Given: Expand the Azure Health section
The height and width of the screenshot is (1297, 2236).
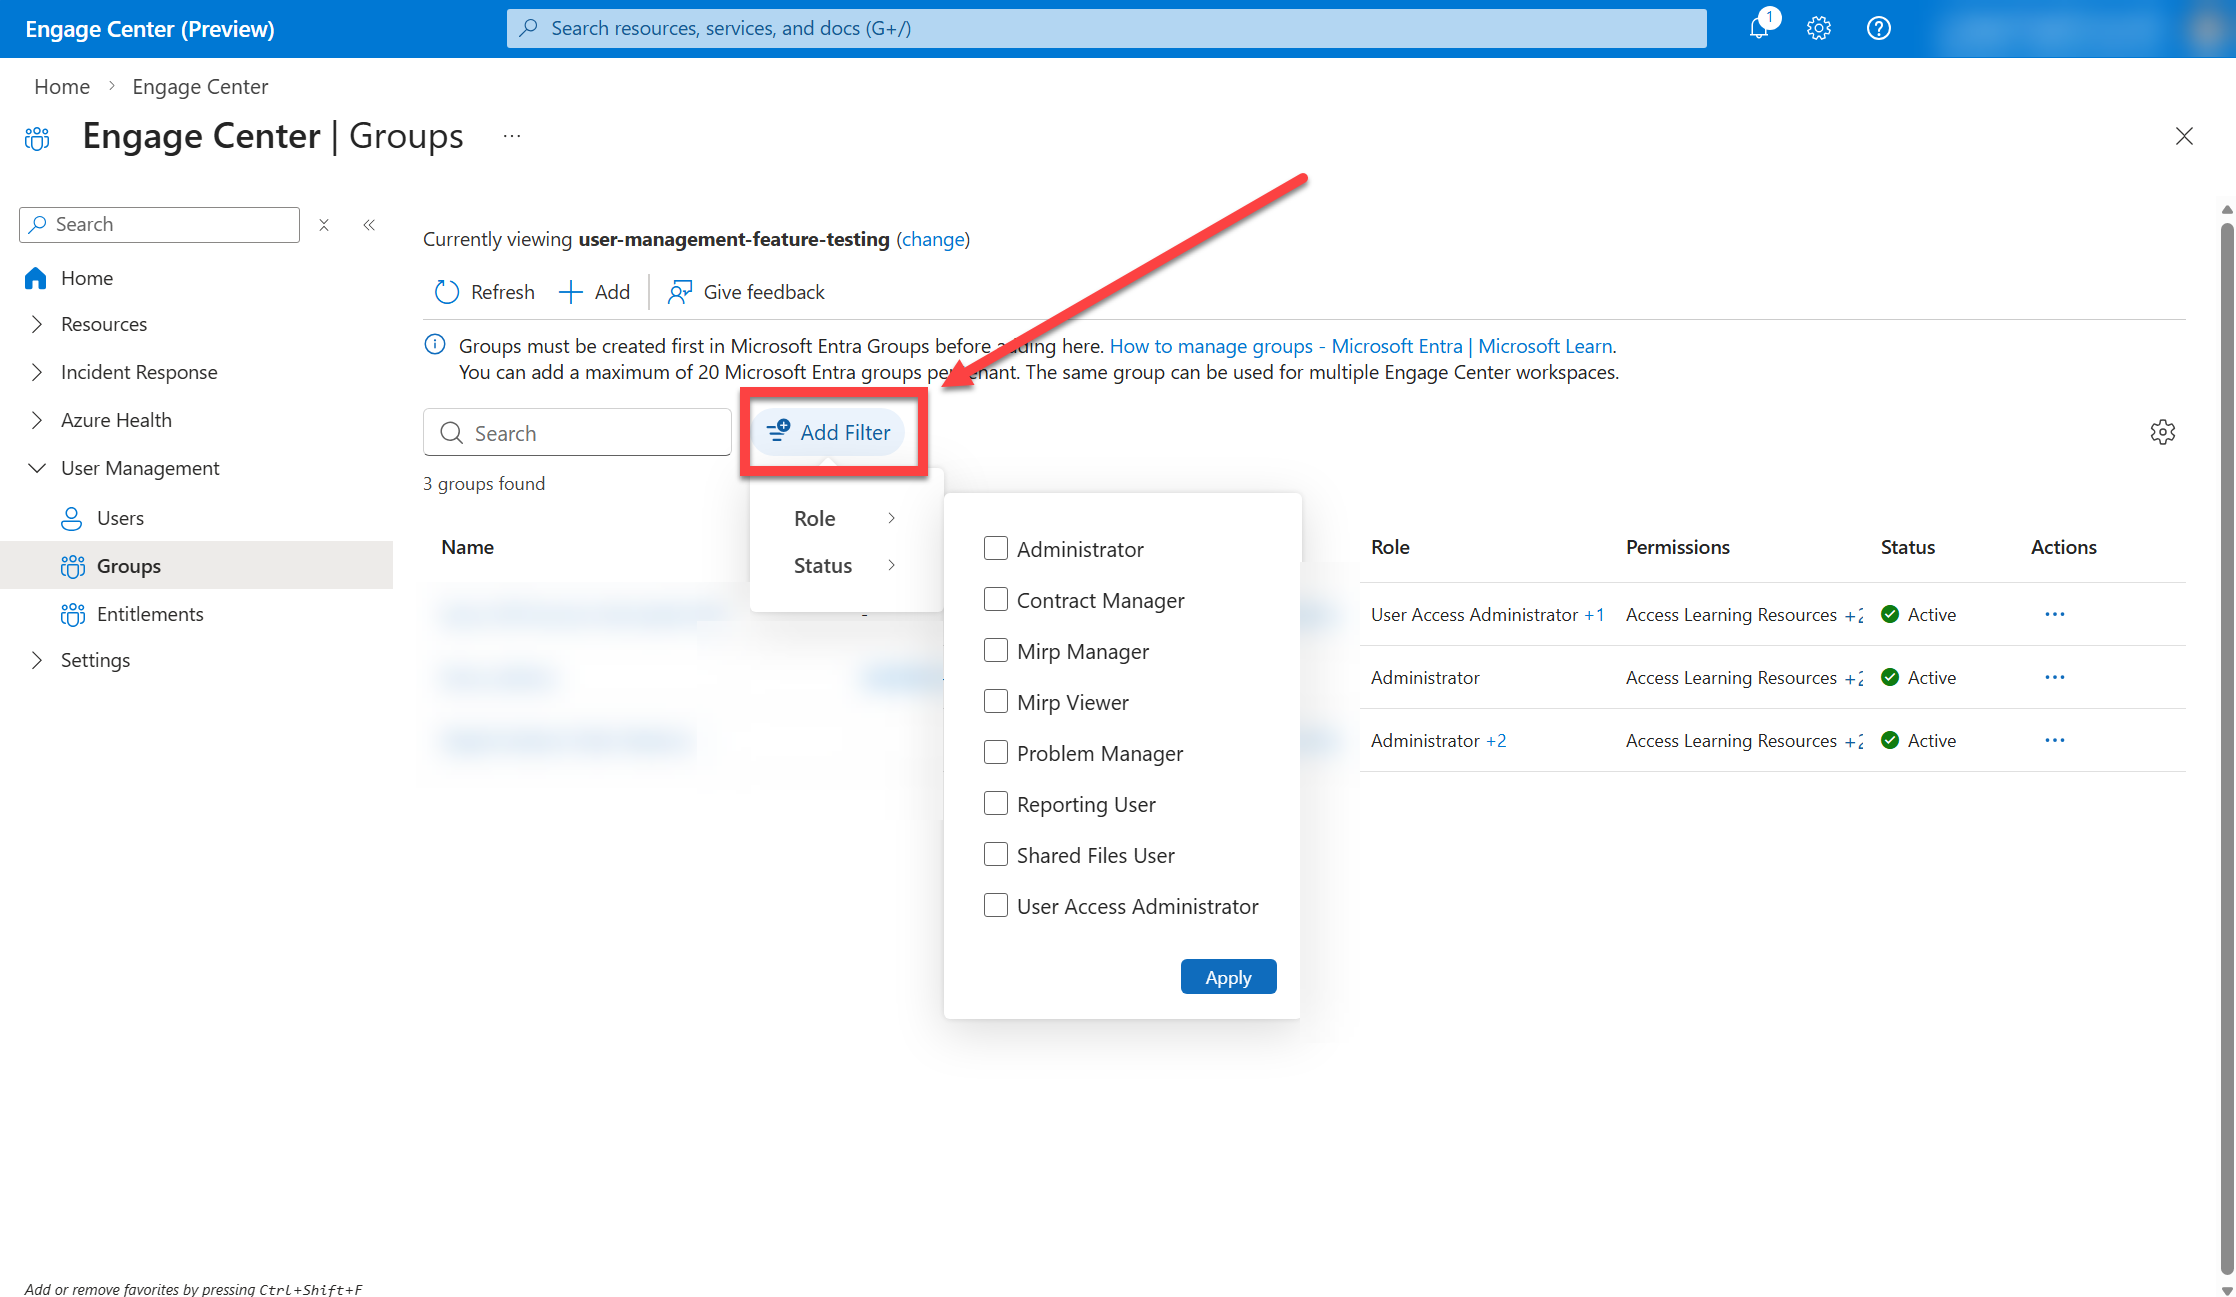Looking at the screenshot, I should [x=37, y=420].
